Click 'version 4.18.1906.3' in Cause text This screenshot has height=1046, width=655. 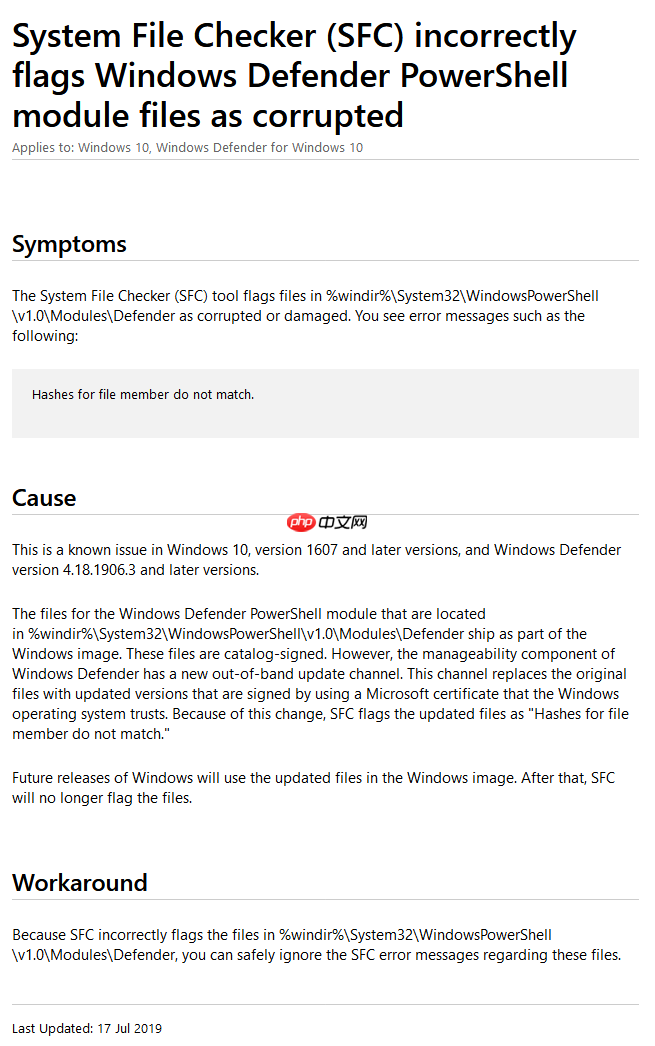pyautogui.click(x=74, y=570)
